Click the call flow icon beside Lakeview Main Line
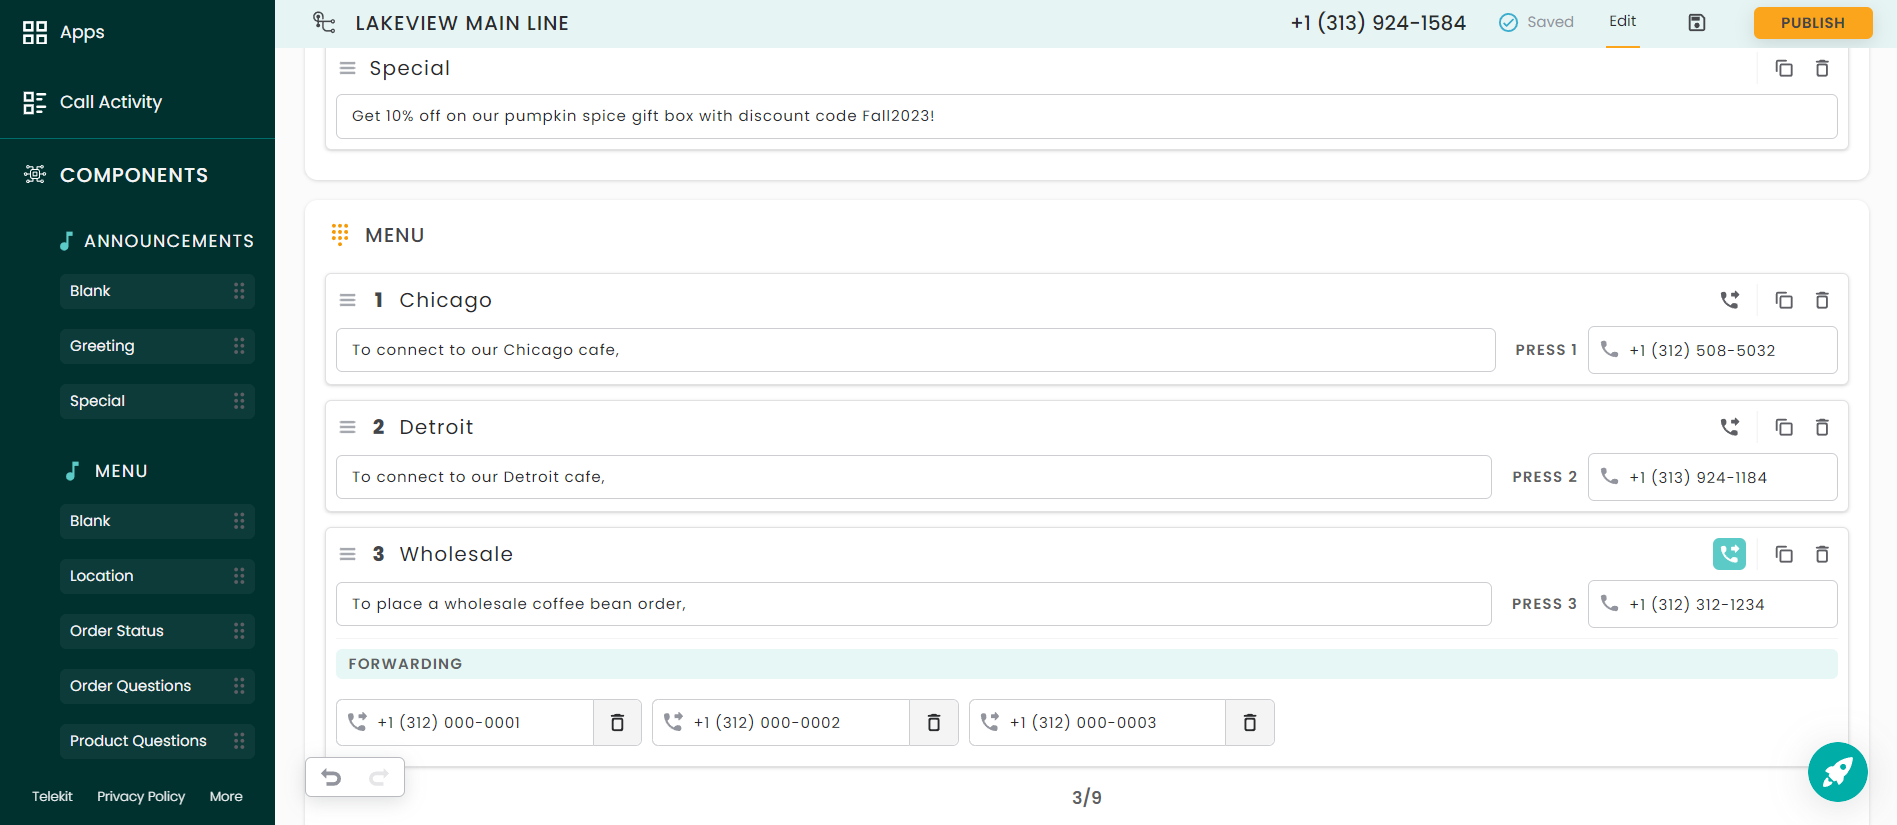Screen dimensions: 1897x825 pos(324,22)
